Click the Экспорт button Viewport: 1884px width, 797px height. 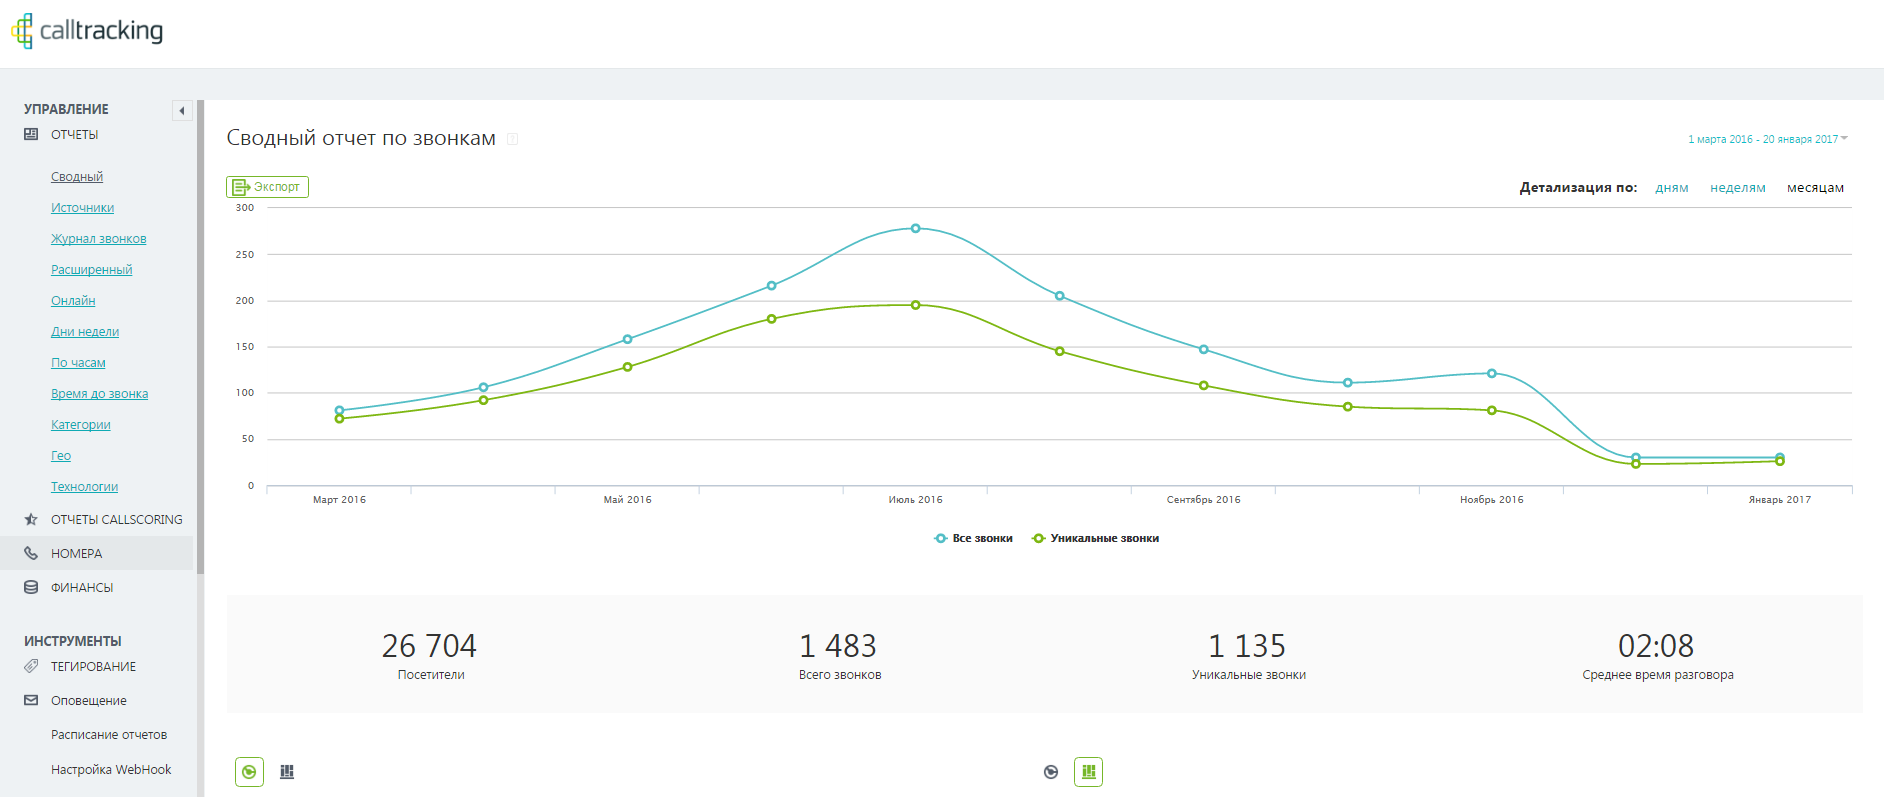267,187
